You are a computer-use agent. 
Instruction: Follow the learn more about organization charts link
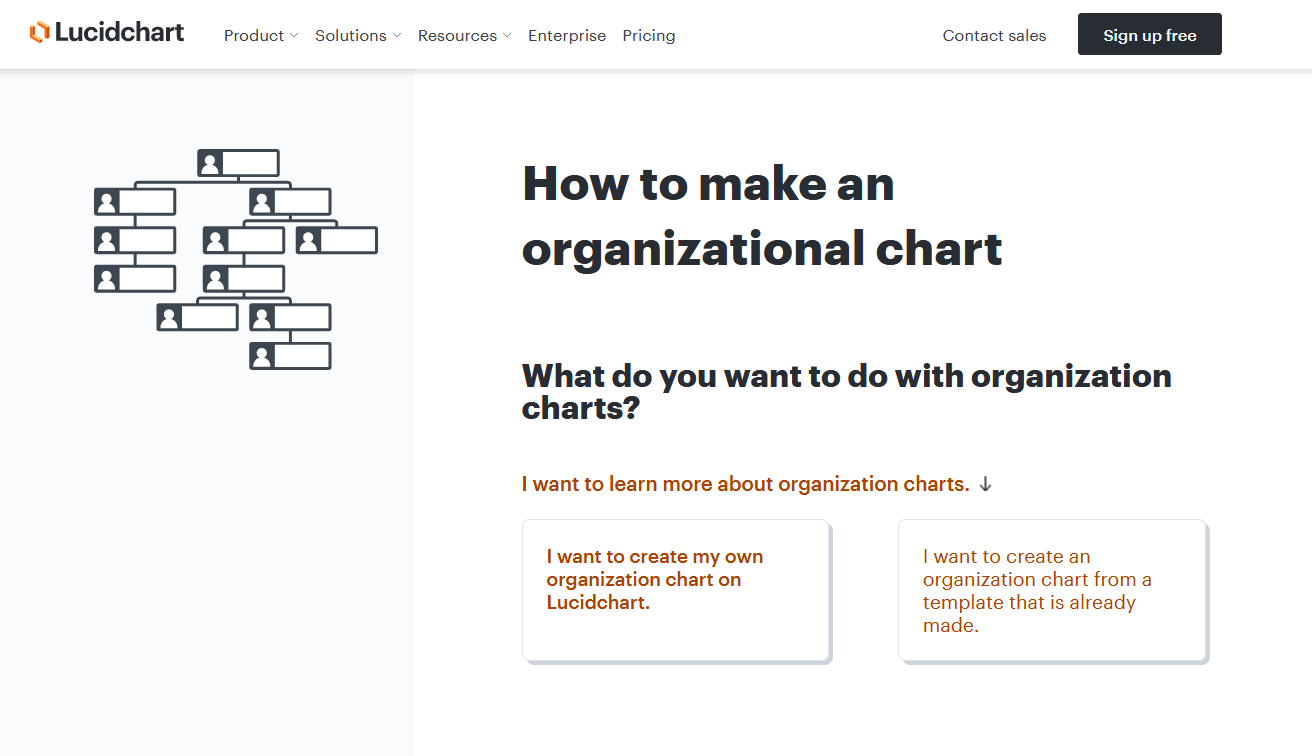click(x=745, y=484)
